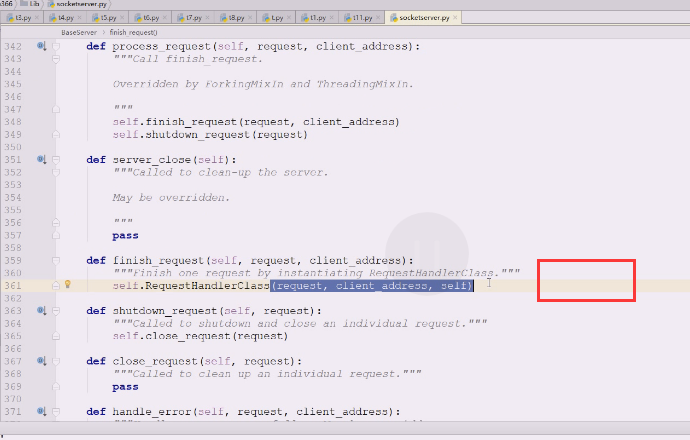This screenshot has height=440, width=690.
Task: Click the fold end marker at line 349
Action: coord(56,134)
